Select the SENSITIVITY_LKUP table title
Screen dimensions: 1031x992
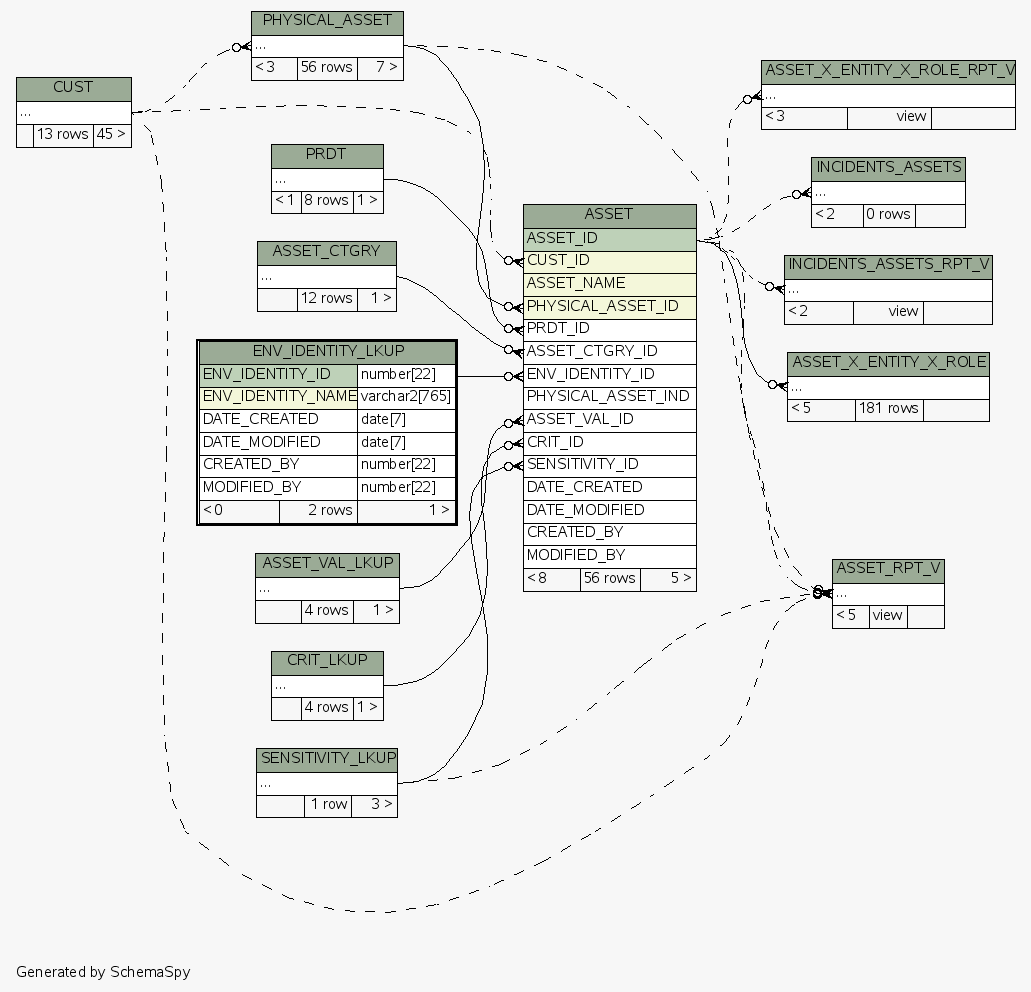(x=328, y=758)
